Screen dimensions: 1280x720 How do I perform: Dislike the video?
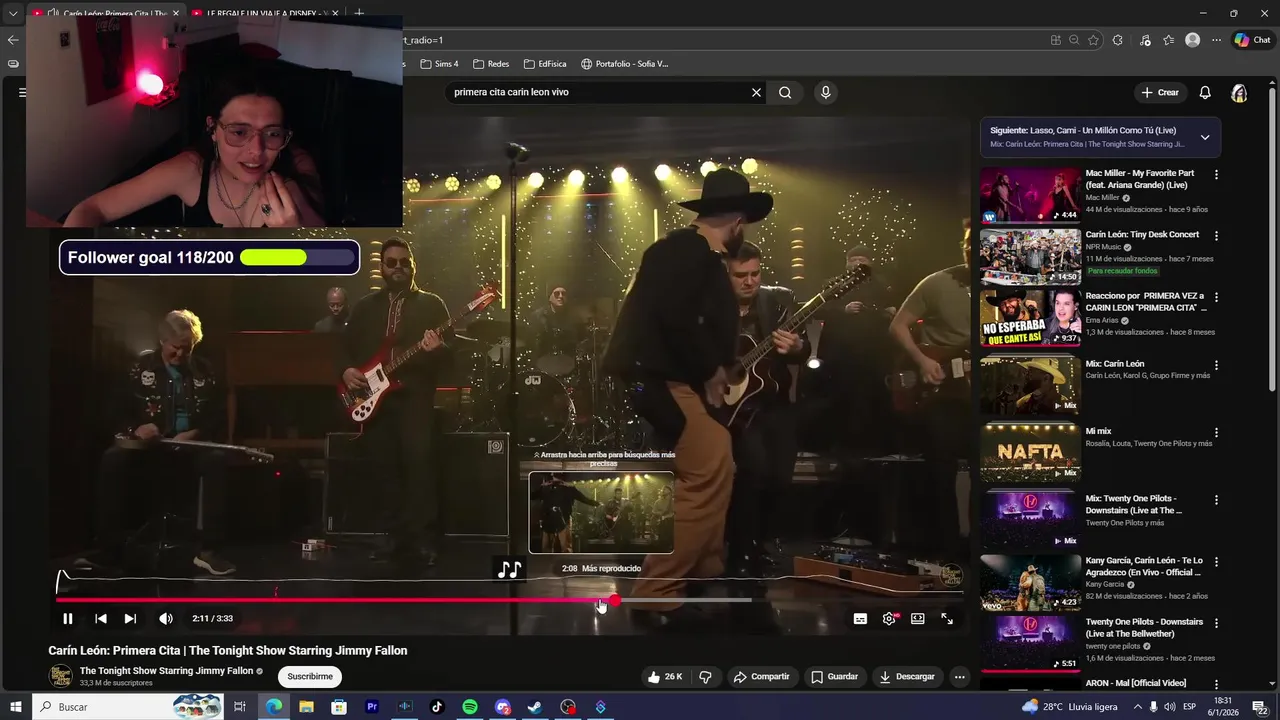coord(706,677)
